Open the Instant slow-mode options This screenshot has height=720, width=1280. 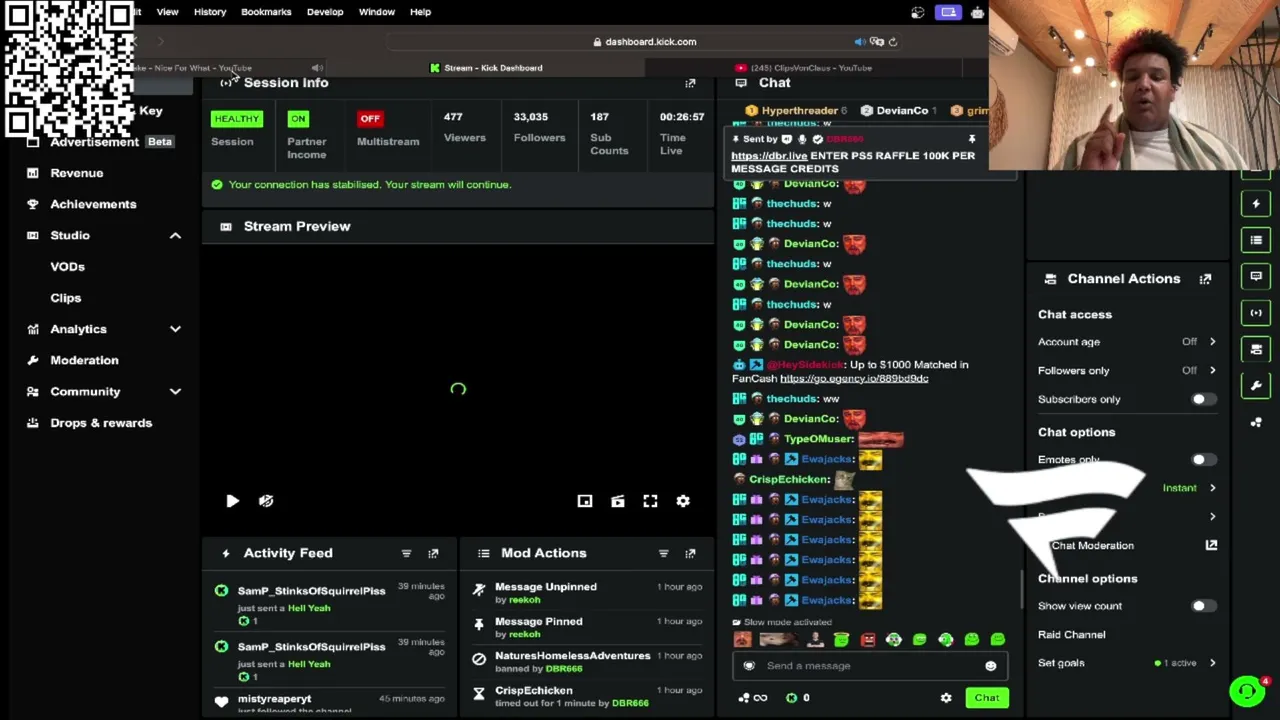pos(1189,488)
